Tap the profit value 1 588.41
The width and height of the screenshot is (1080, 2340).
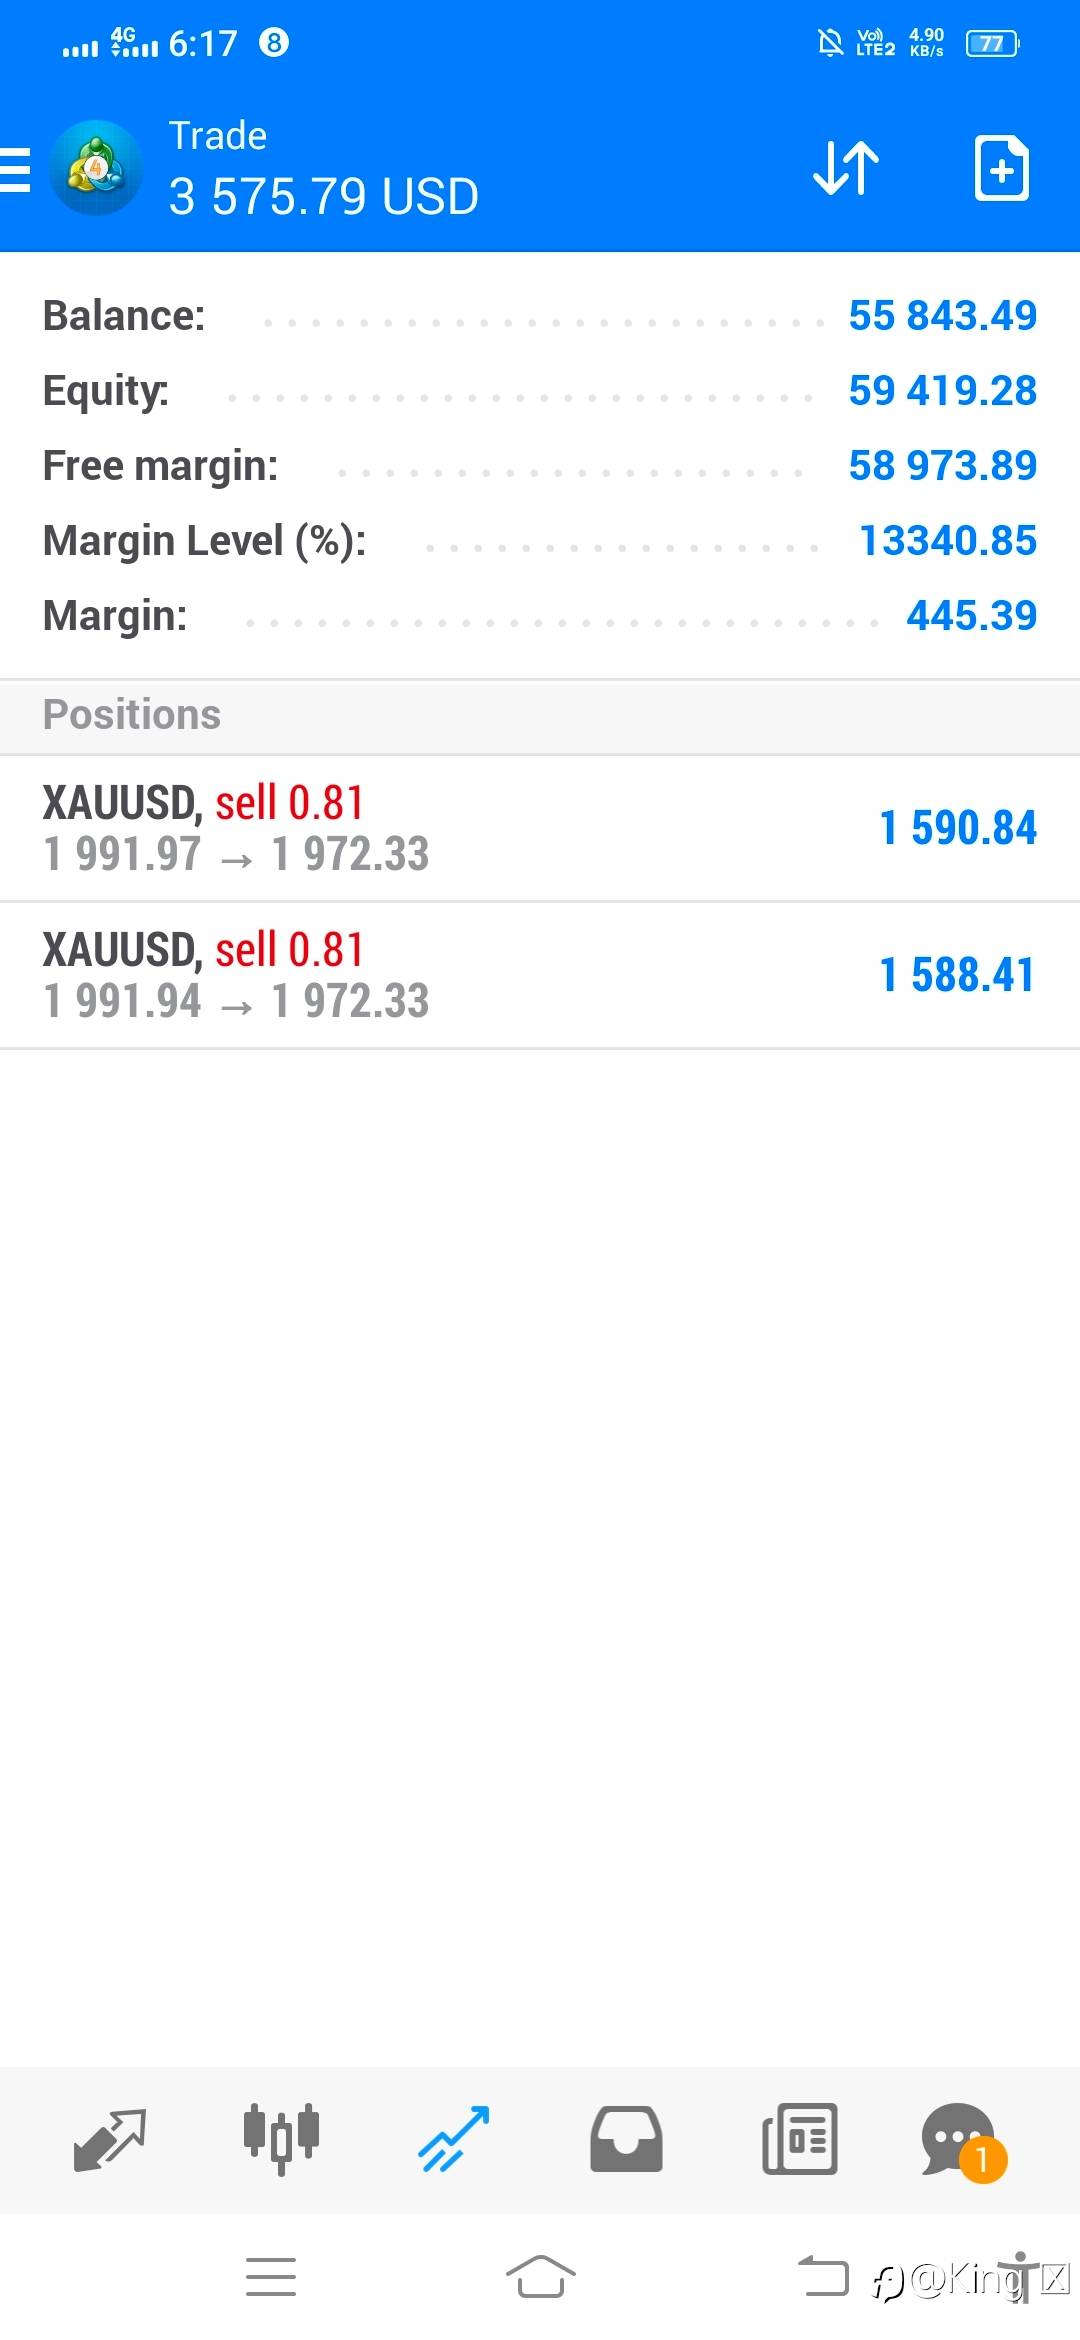click(958, 975)
